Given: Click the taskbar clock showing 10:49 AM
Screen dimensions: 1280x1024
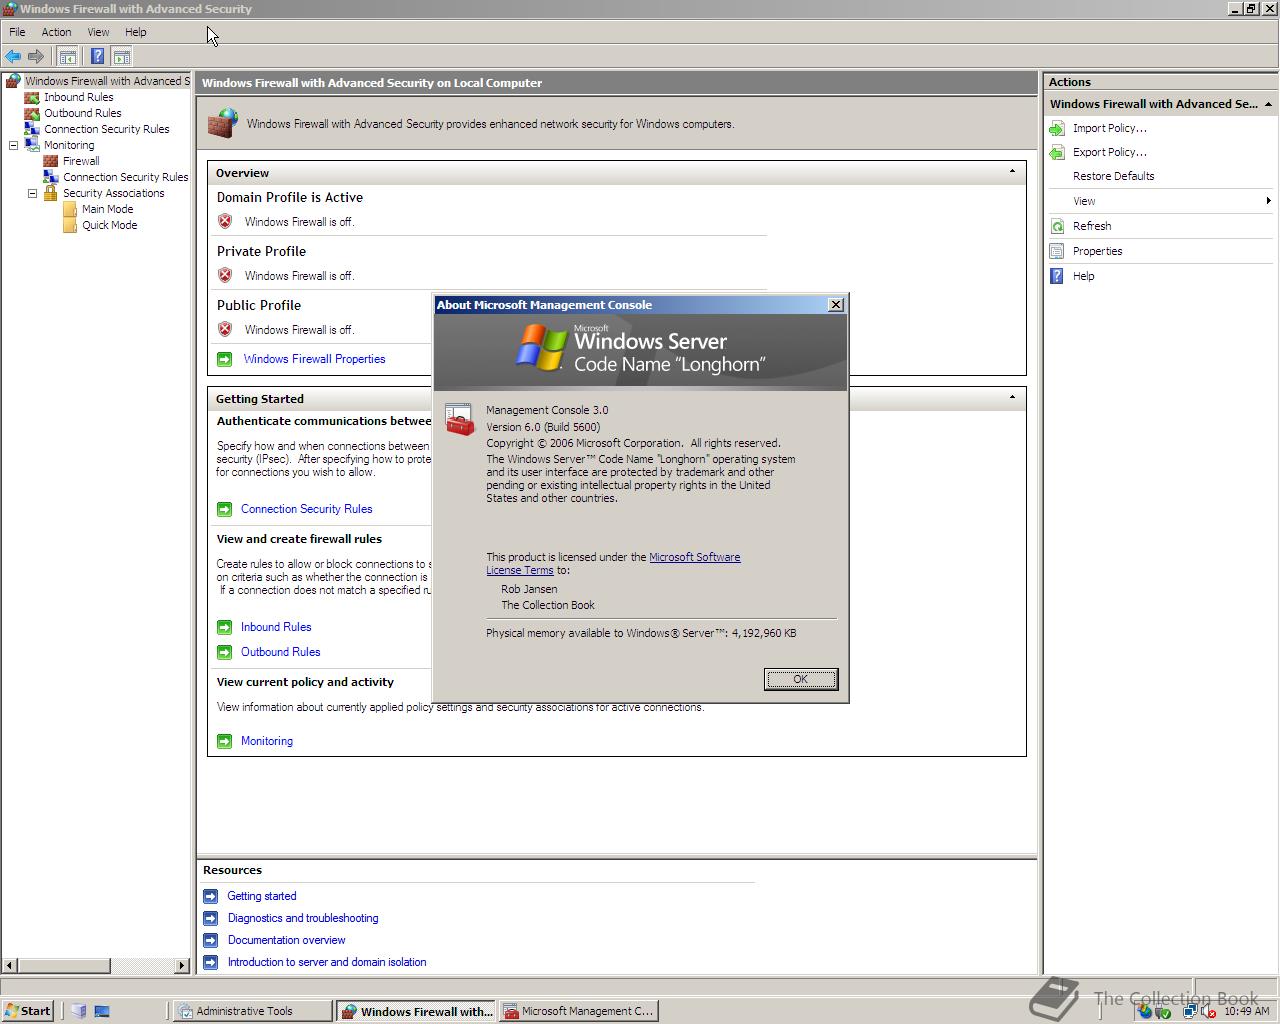Looking at the screenshot, I should [1246, 1011].
